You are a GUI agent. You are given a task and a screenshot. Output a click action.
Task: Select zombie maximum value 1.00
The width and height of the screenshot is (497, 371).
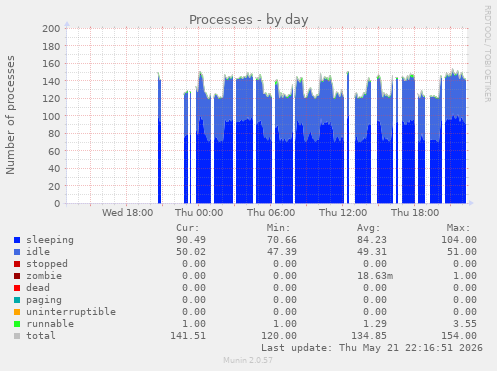(465, 276)
